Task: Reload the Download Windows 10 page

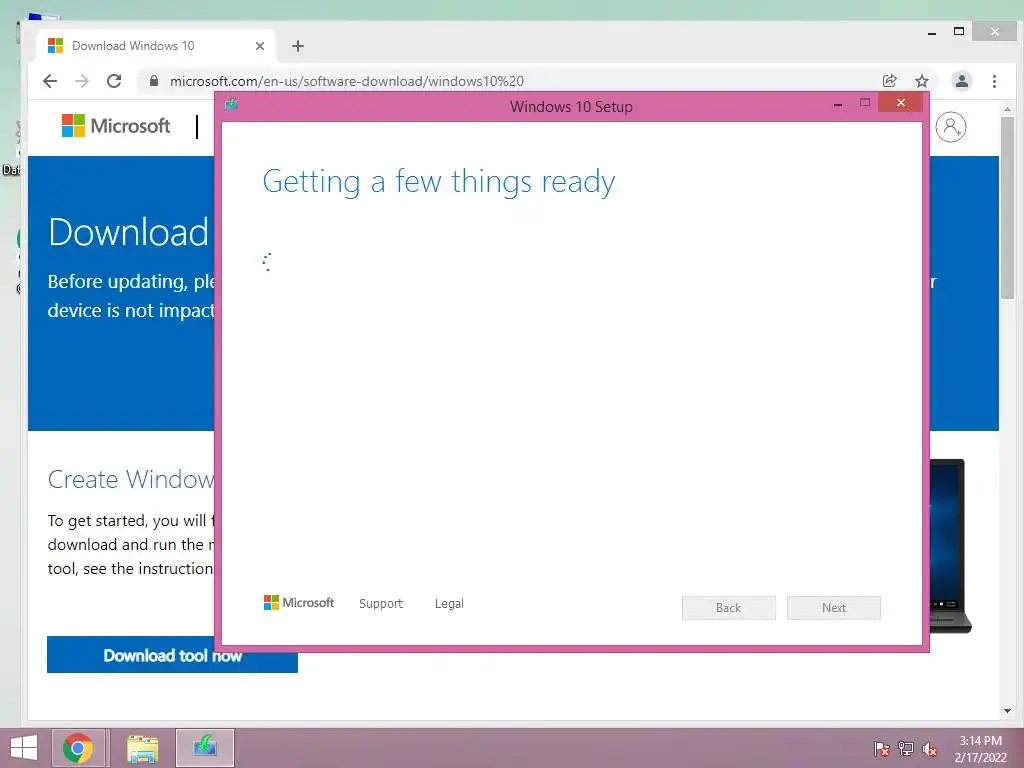Action: click(114, 81)
